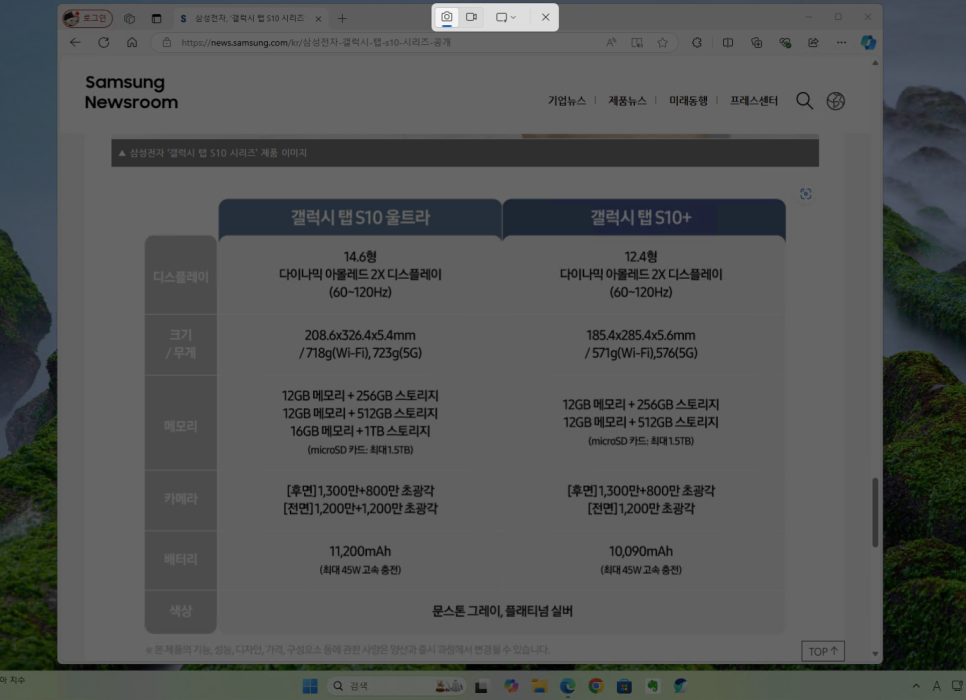Click the scrollbar up arrow

click(x=875, y=63)
